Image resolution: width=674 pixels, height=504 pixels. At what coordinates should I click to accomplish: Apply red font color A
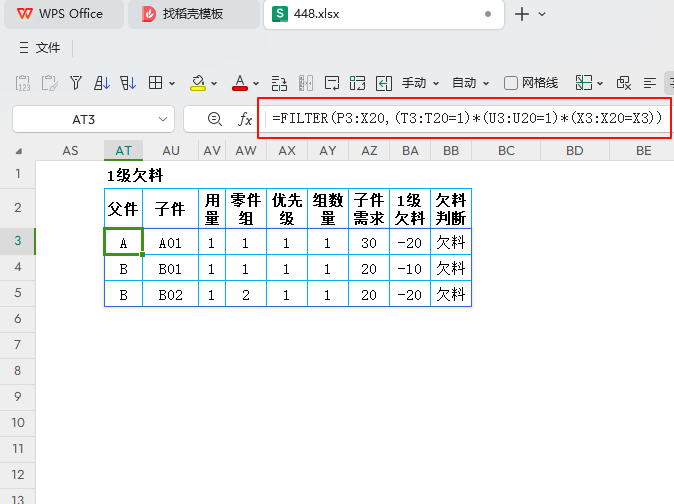point(240,82)
